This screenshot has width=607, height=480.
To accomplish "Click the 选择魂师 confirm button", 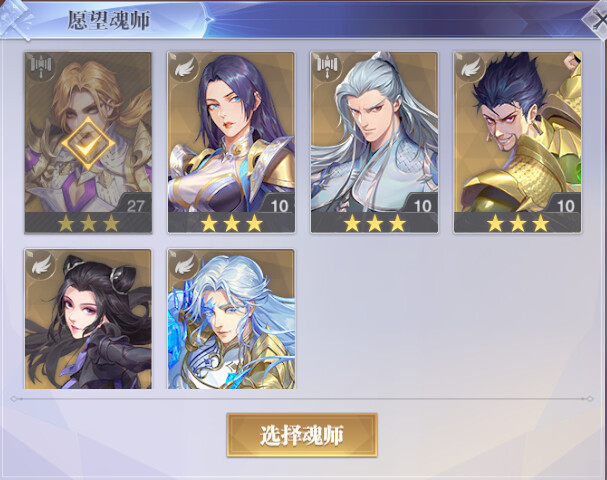I will [x=302, y=435].
